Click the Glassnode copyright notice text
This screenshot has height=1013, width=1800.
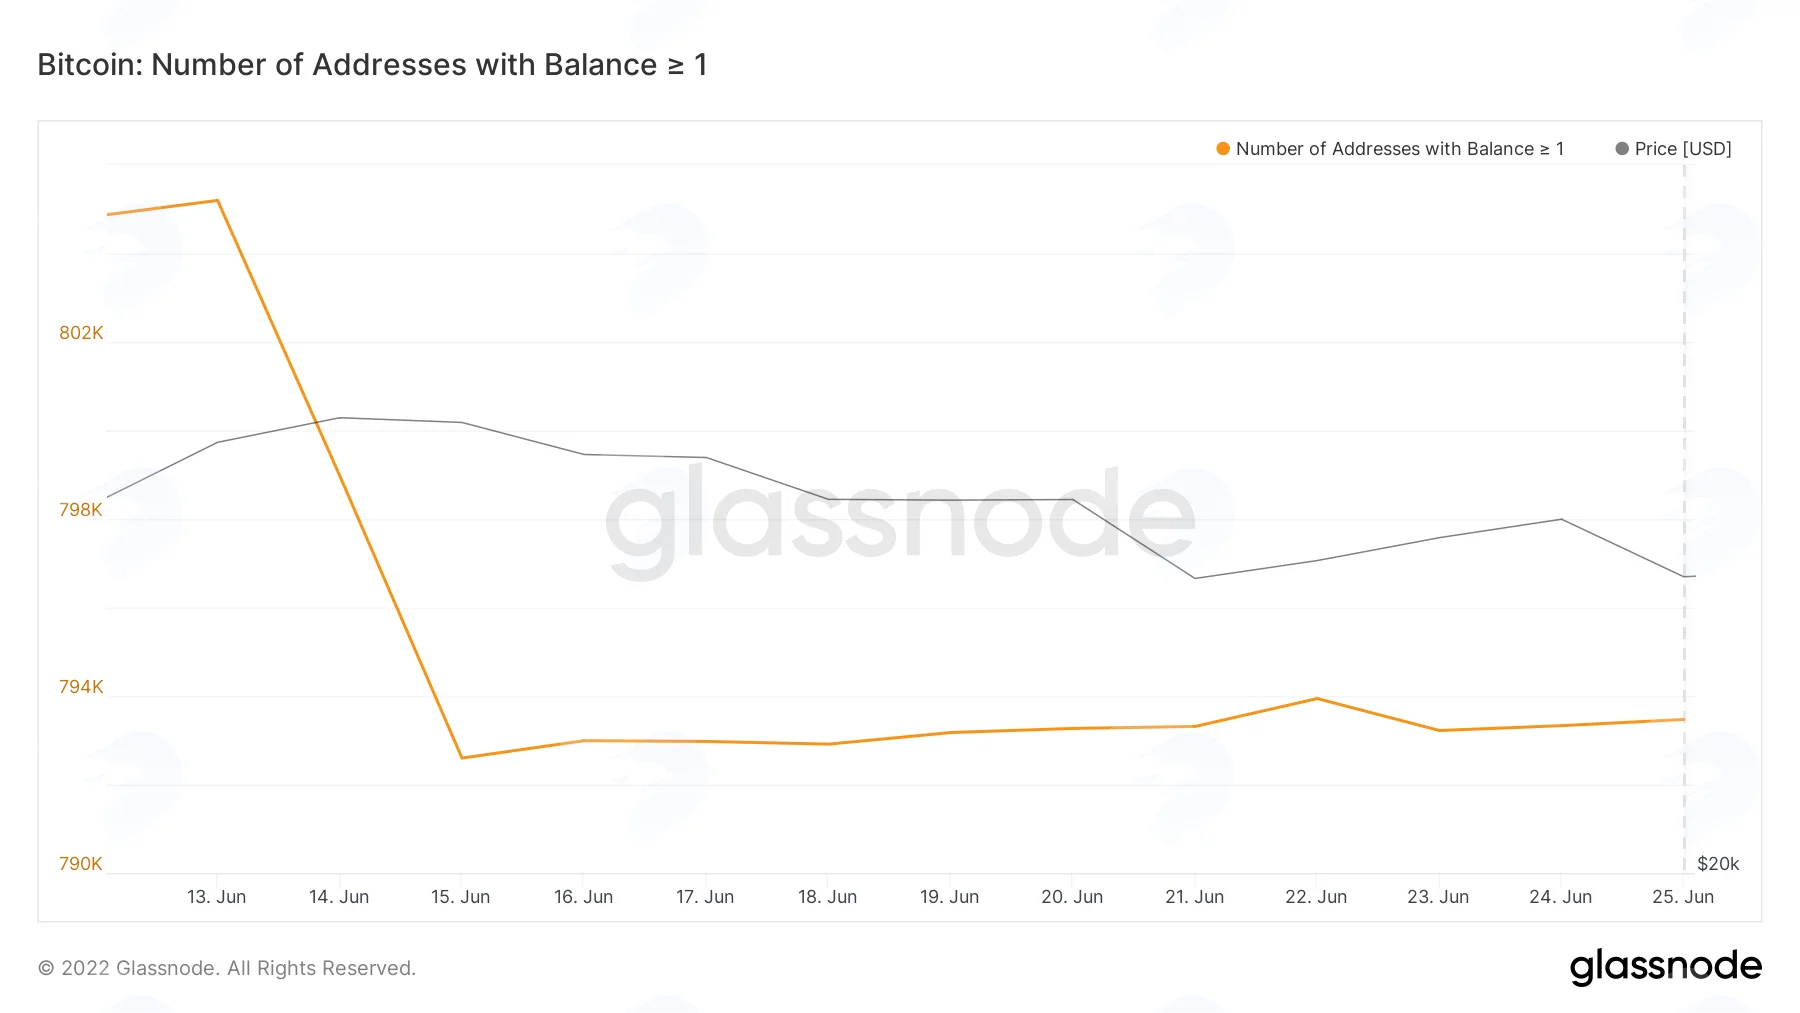[x=227, y=968]
